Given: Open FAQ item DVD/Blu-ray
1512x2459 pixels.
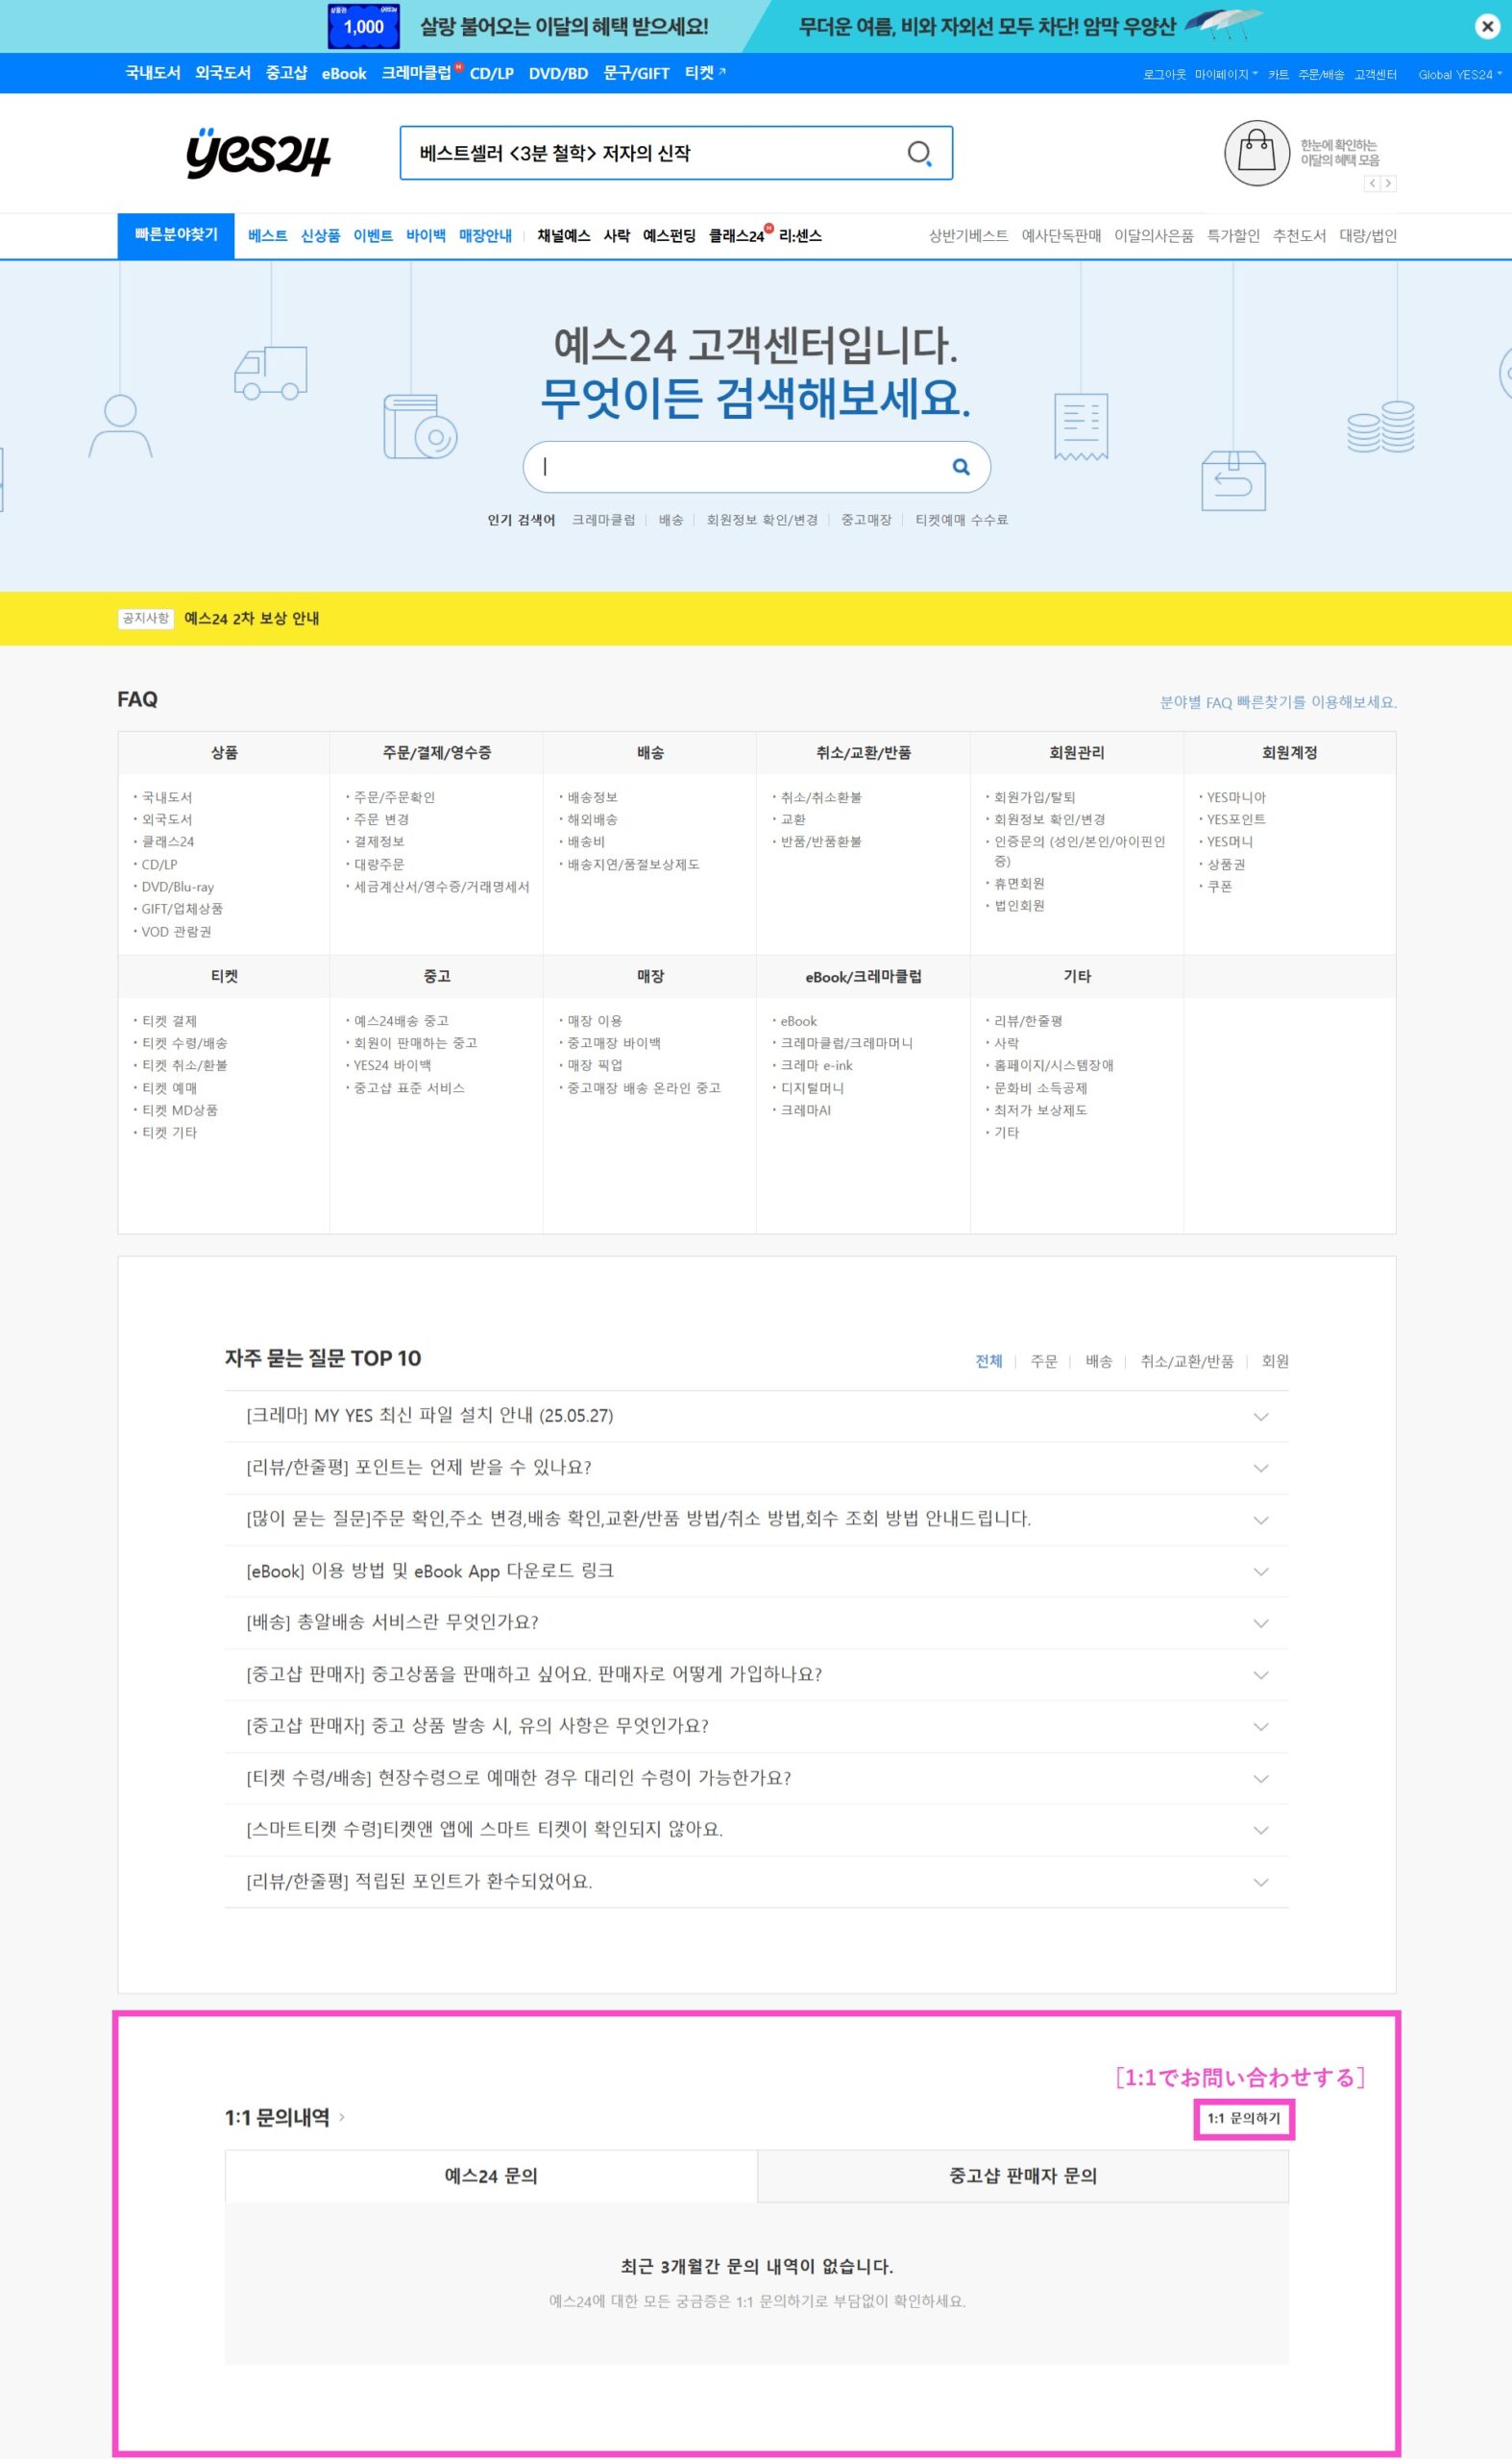Looking at the screenshot, I should click(178, 887).
